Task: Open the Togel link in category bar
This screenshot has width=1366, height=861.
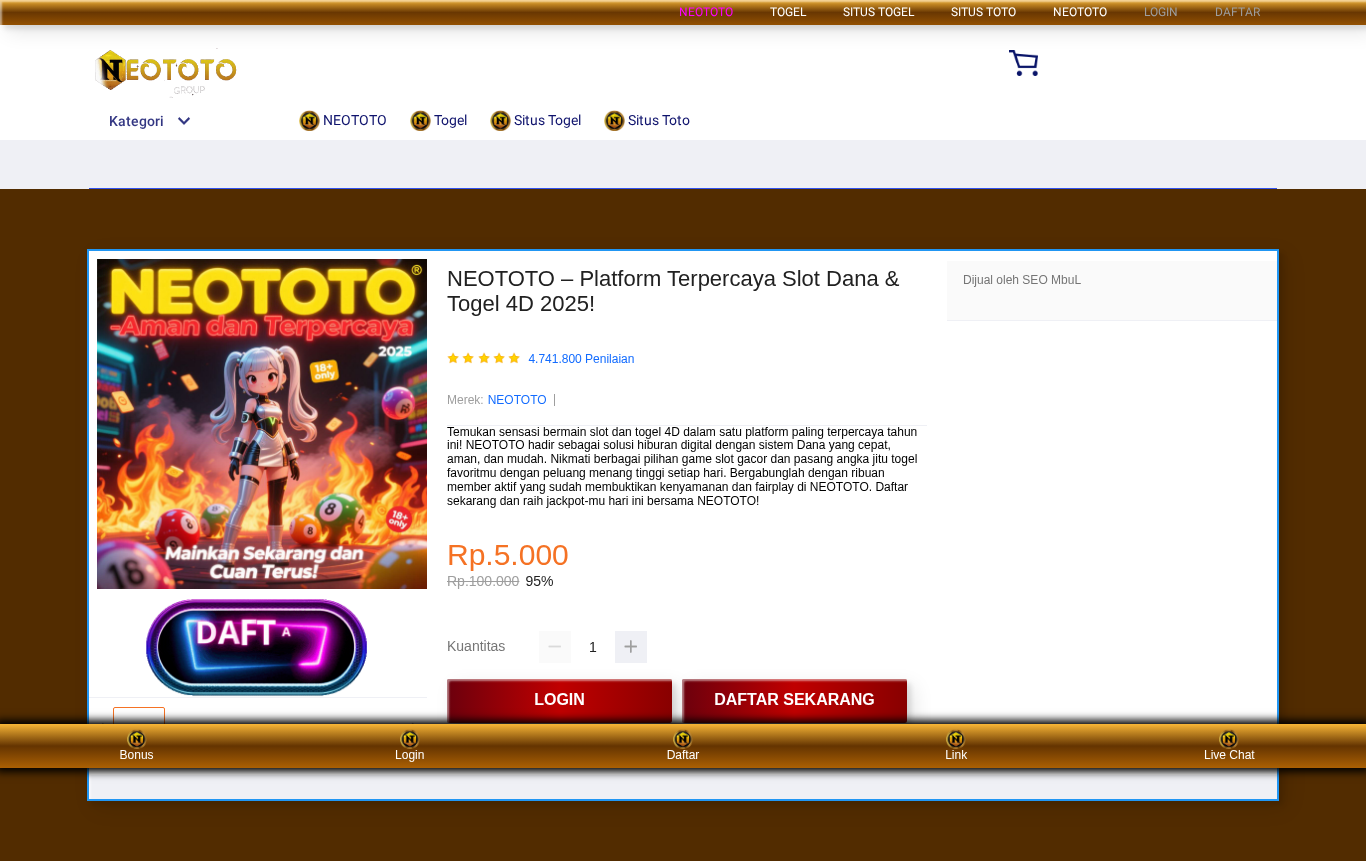Action: point(439,120)
